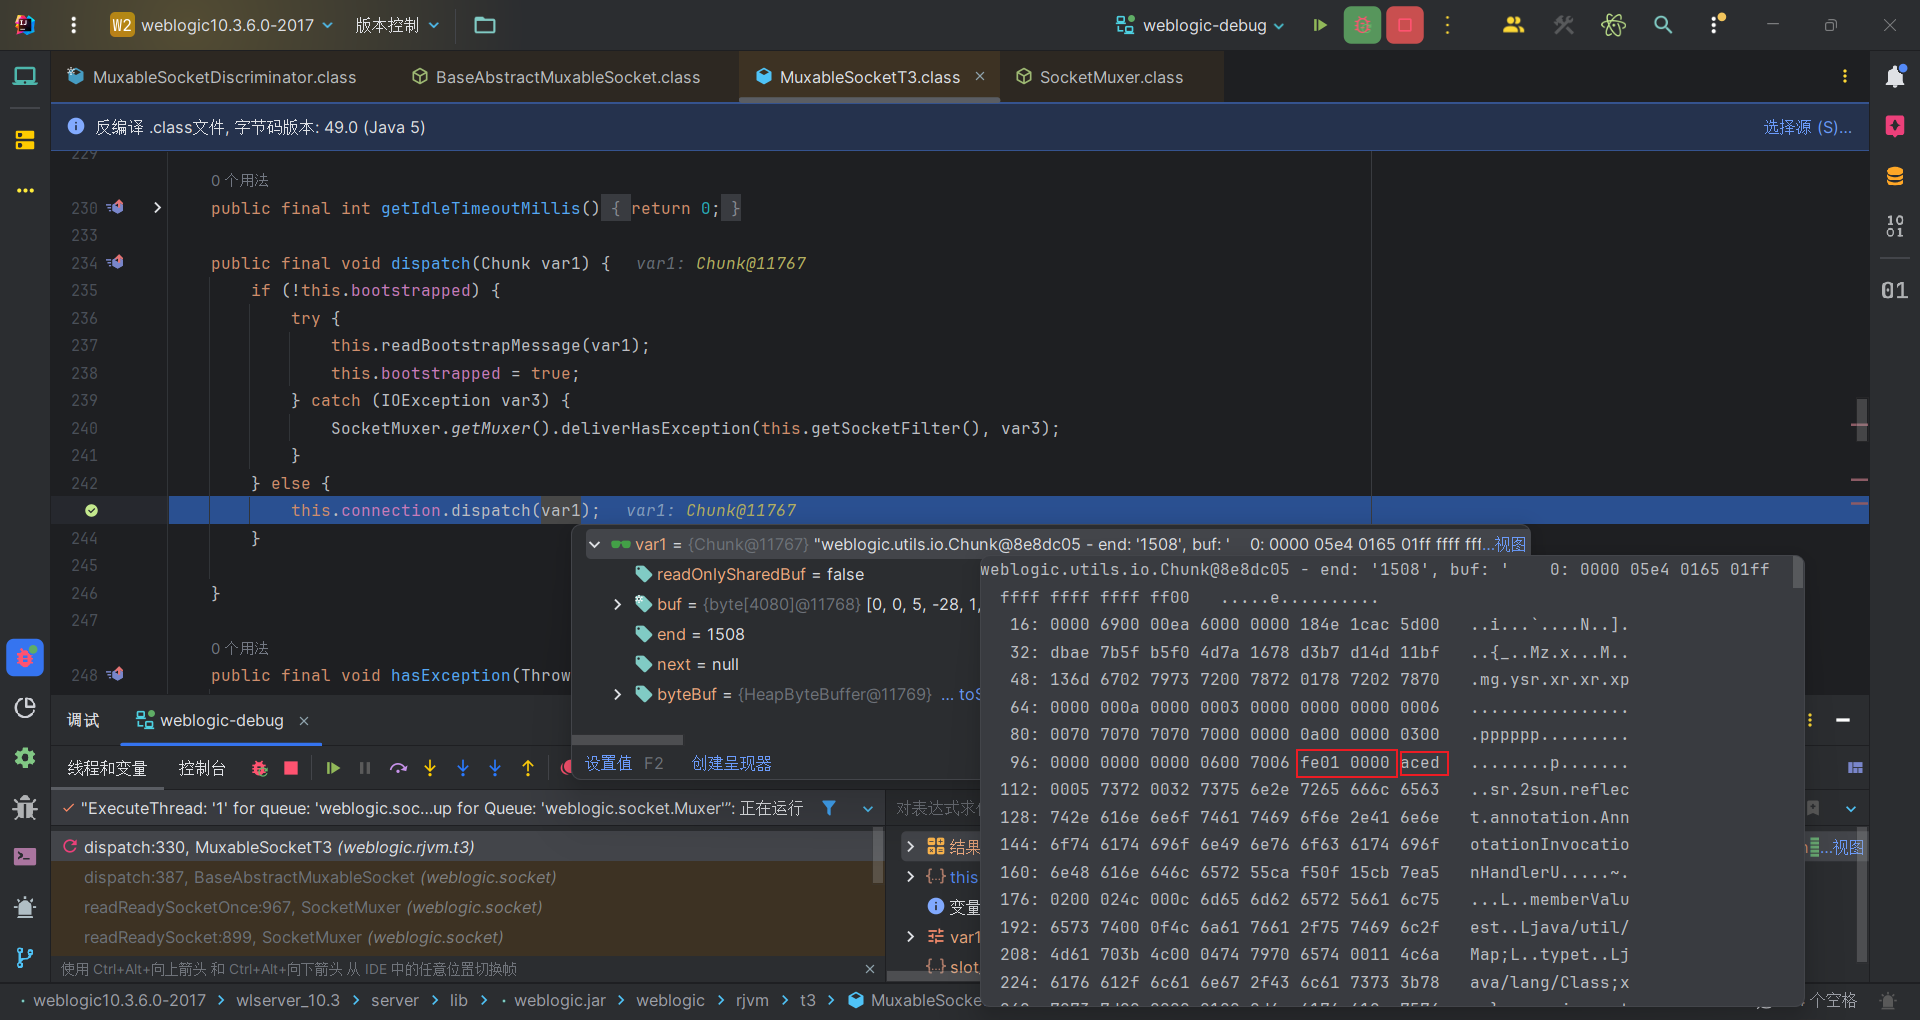
Task: Open the 10/01 binary viewer tool icon
Action: point(1895,226)
